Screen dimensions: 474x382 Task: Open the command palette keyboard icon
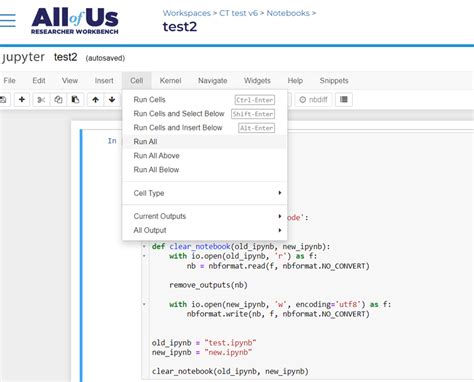coord(344,99)
